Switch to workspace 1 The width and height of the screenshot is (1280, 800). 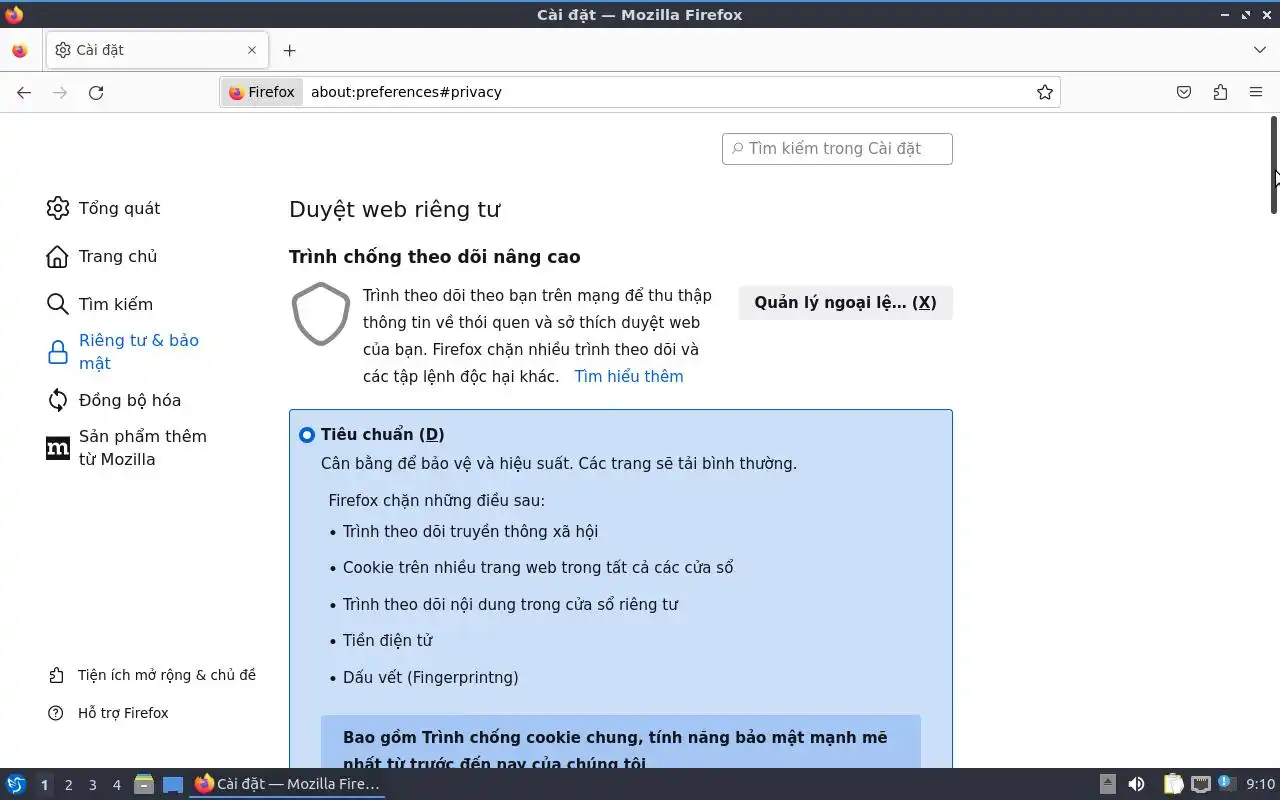(x=44, y=785)
